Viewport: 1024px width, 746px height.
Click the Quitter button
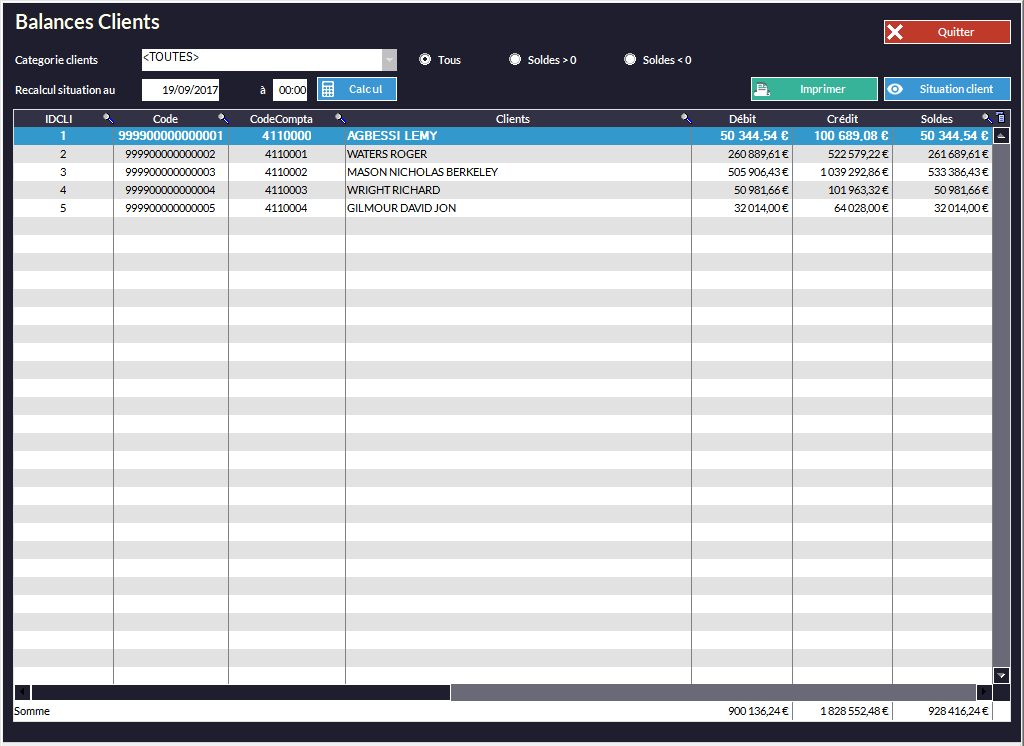click(946, 32)
